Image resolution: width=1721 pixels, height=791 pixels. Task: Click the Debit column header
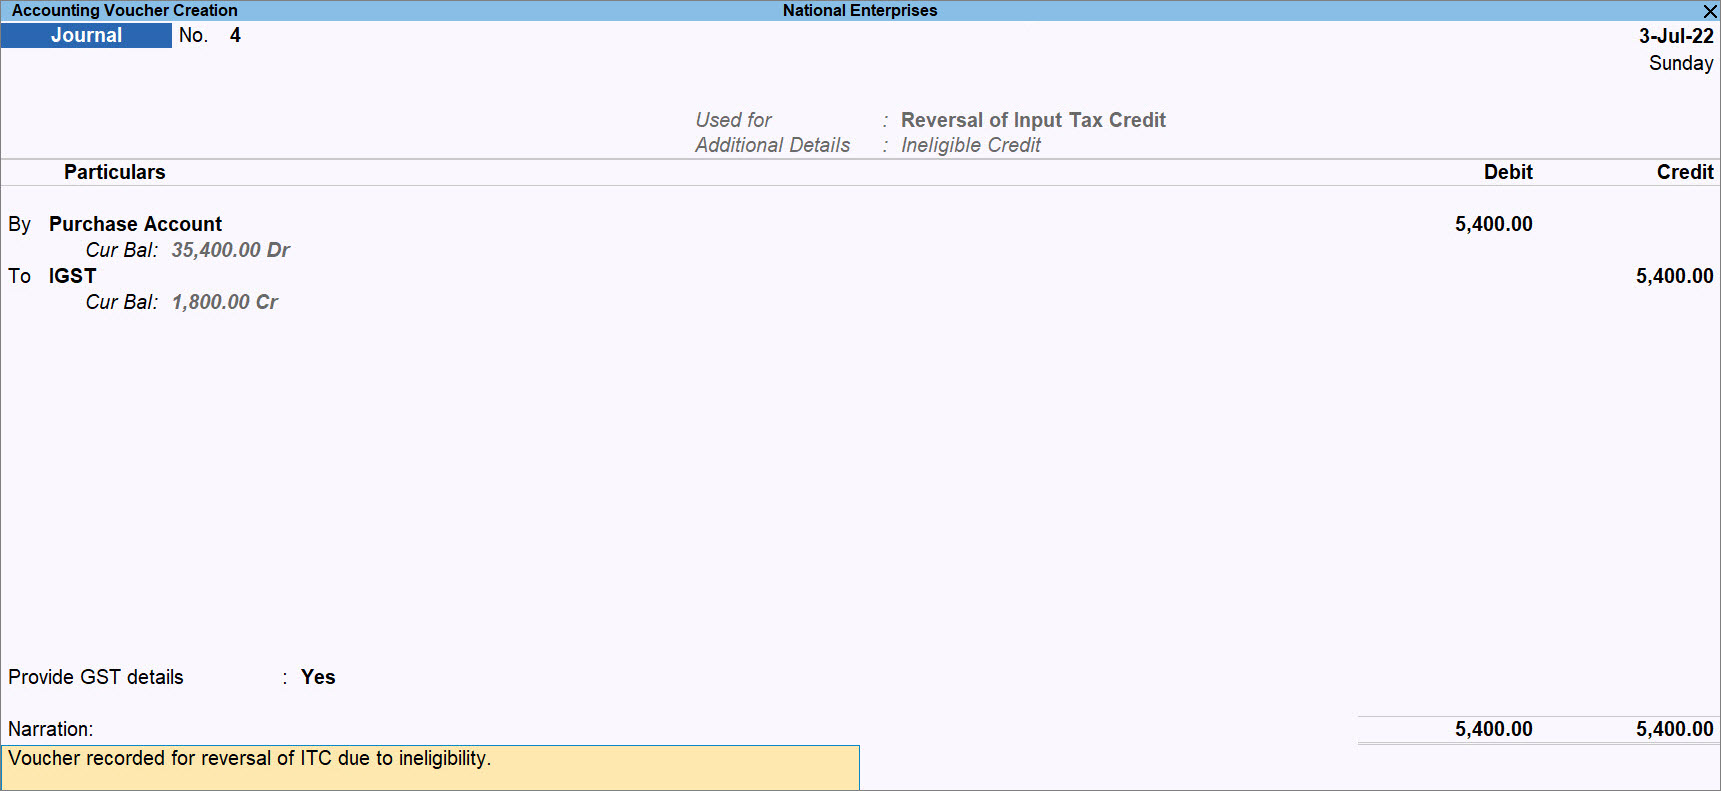point(1508,172)
